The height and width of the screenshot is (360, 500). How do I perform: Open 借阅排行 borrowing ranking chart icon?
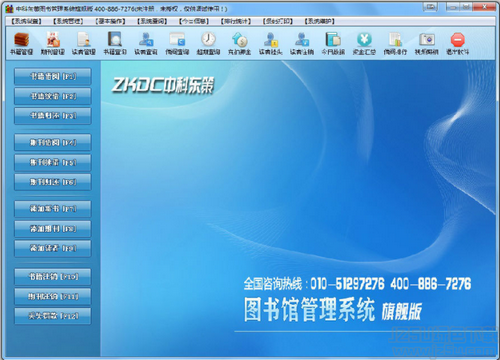click(x=395, y=43)
